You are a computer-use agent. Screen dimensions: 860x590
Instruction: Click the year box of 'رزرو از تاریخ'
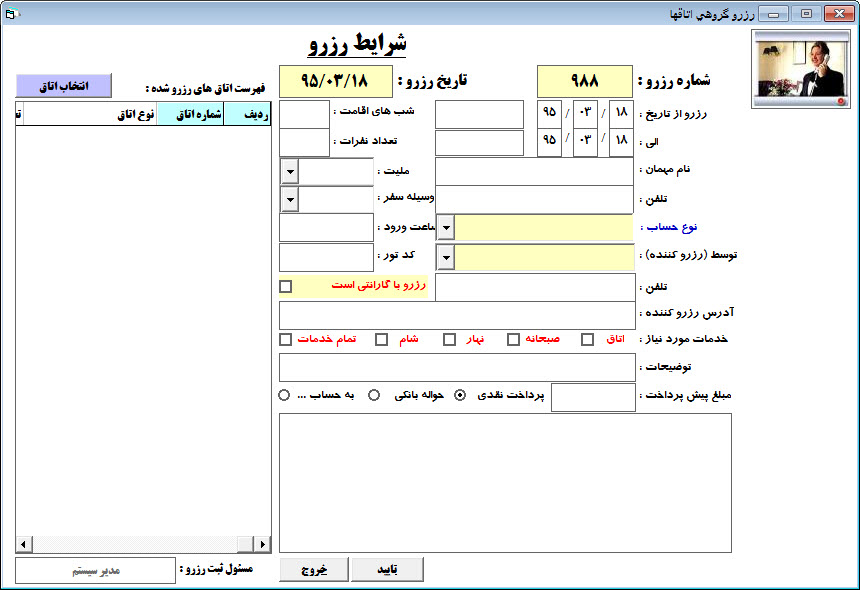click(x=550, y=114)
